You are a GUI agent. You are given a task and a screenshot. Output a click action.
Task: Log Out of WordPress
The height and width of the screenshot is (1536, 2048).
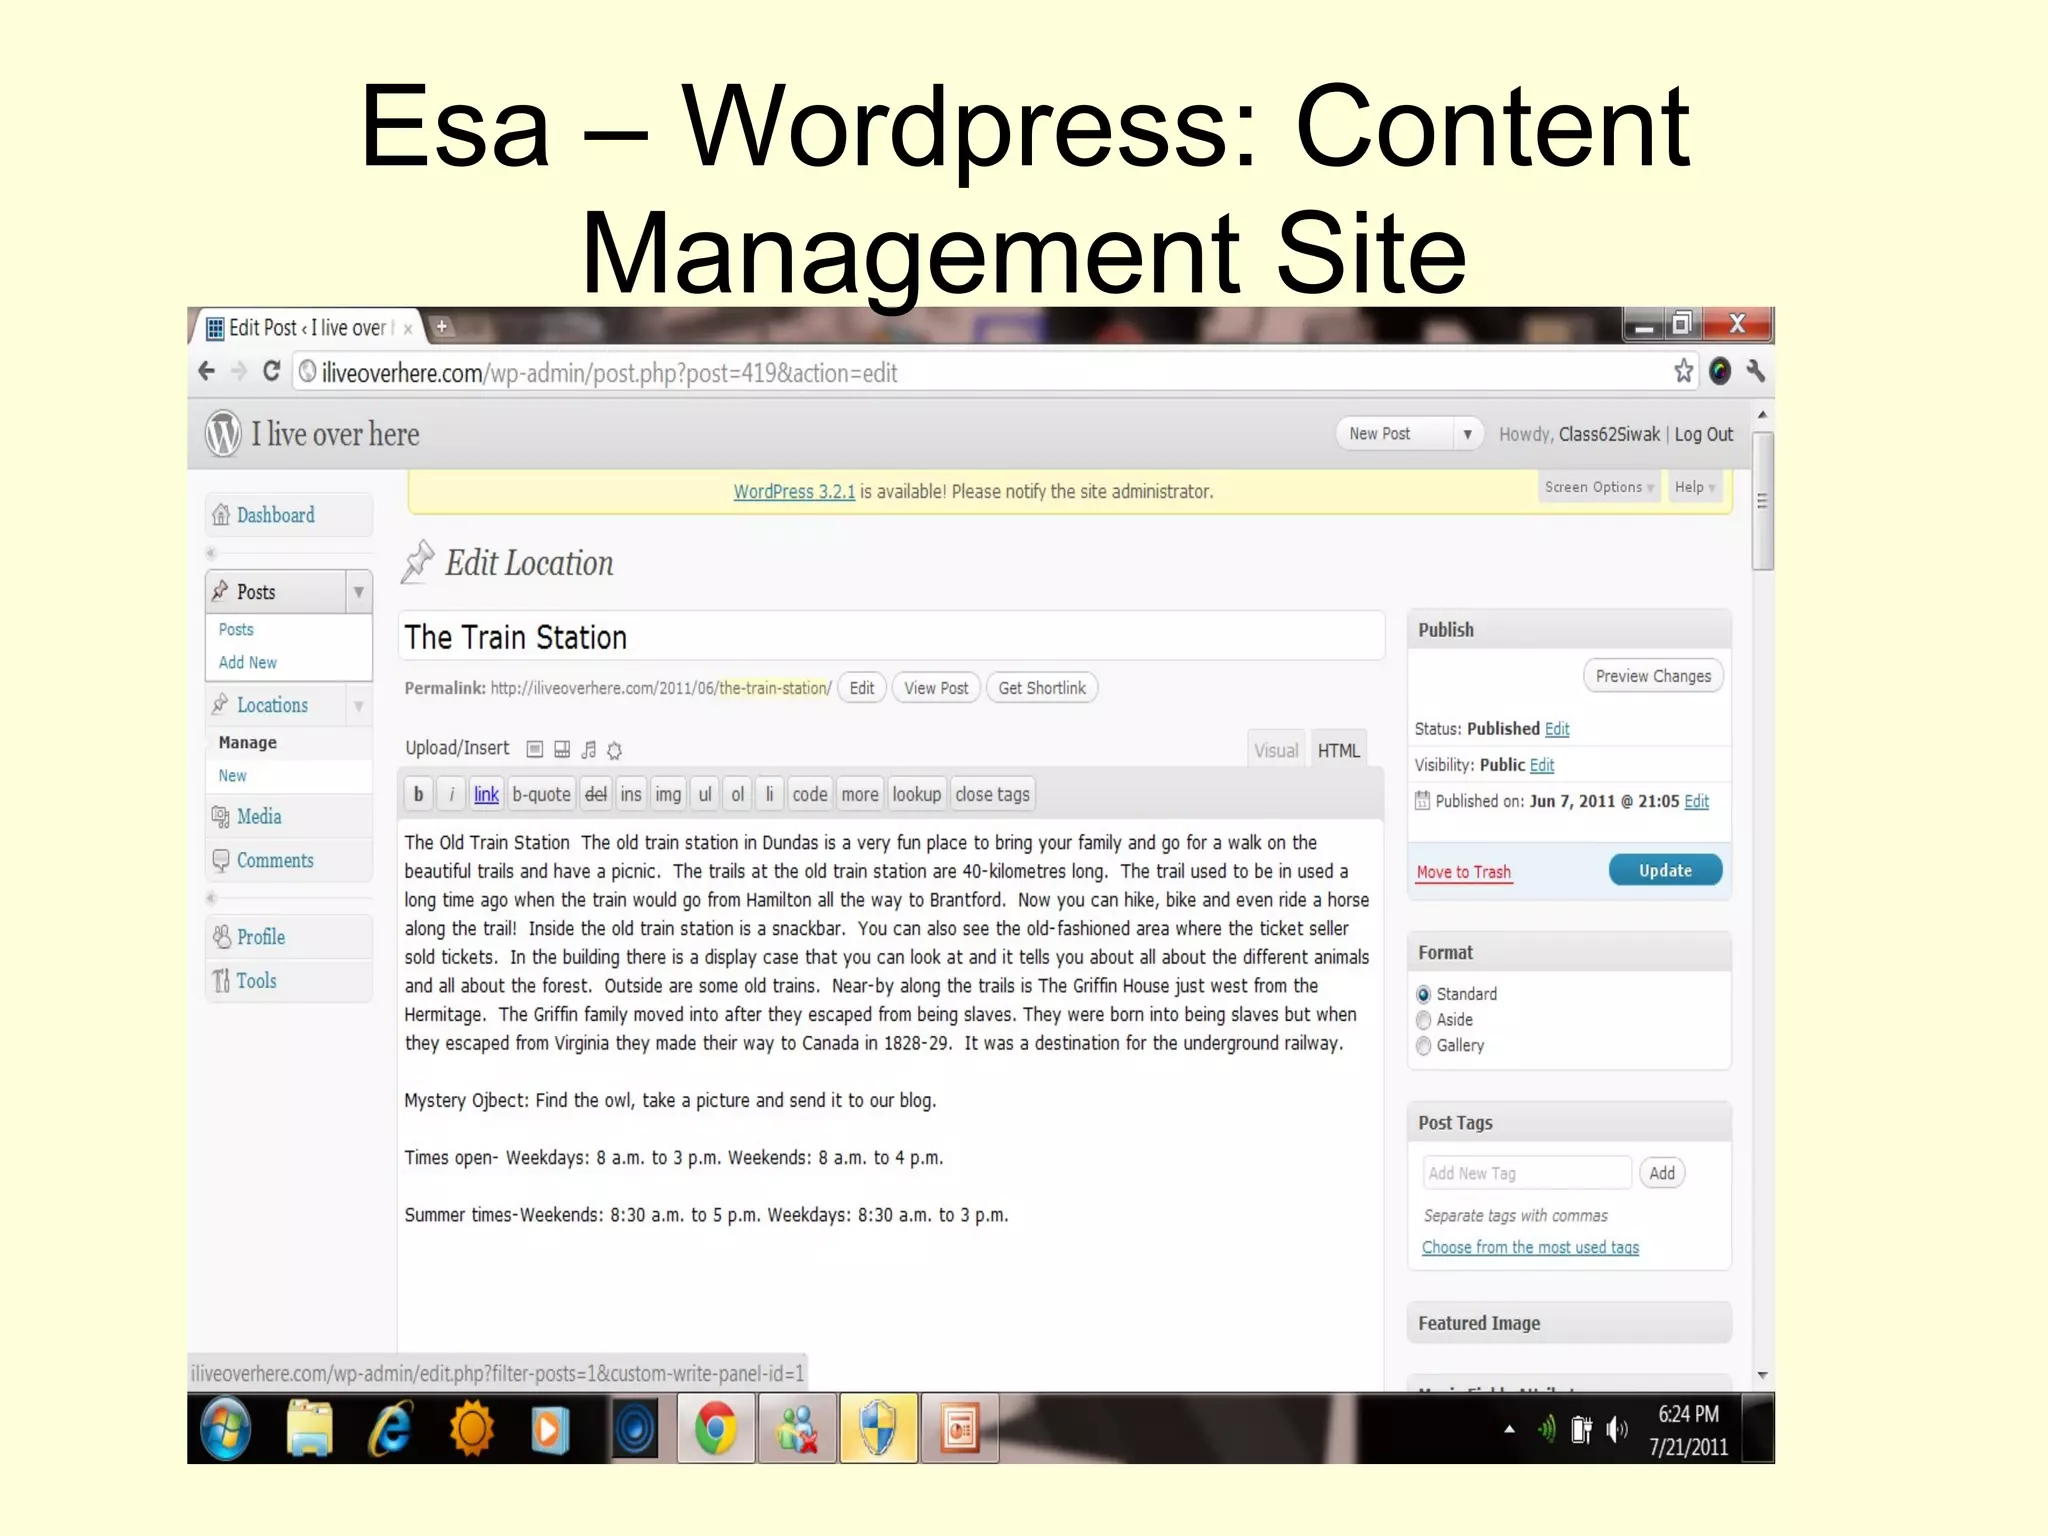(1704, 434)
